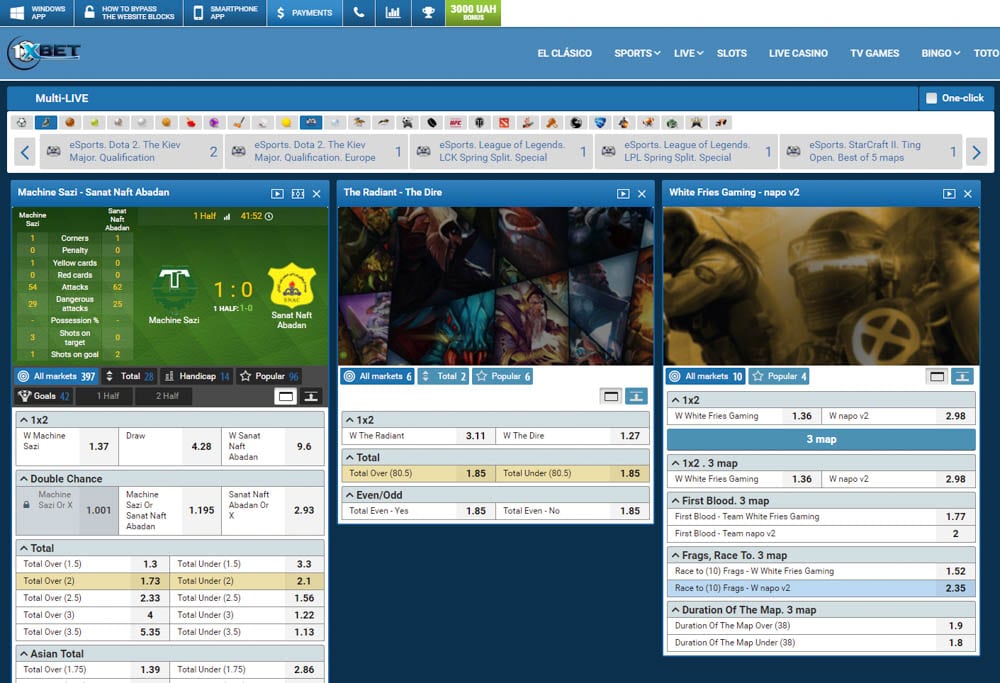1000x683 pixels.
Task: Play video in Machine Sazi panel
Action: click(x=277, y=193)
